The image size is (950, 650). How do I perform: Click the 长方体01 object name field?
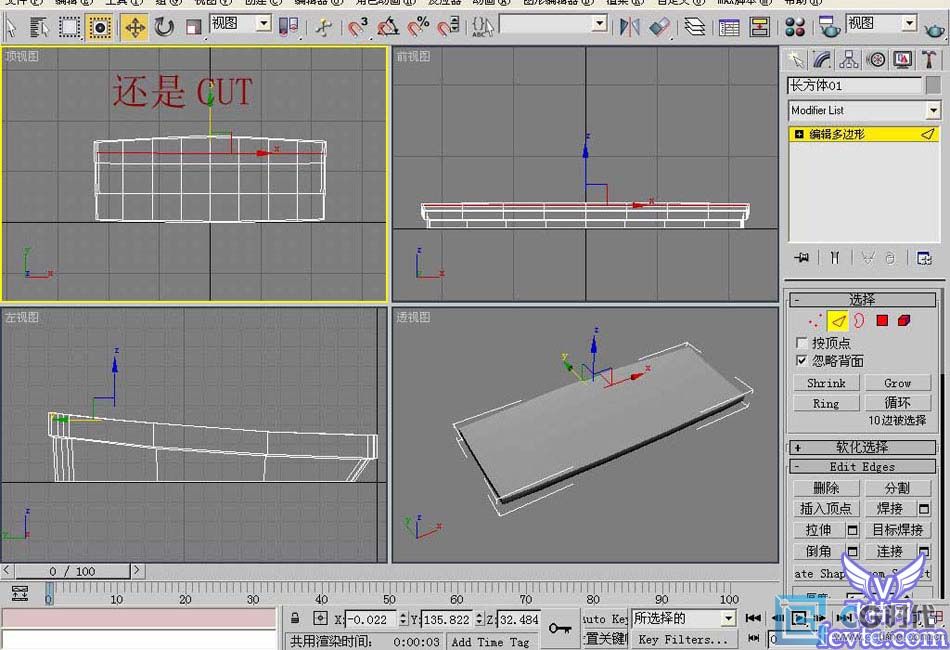[x=855, y=85]
